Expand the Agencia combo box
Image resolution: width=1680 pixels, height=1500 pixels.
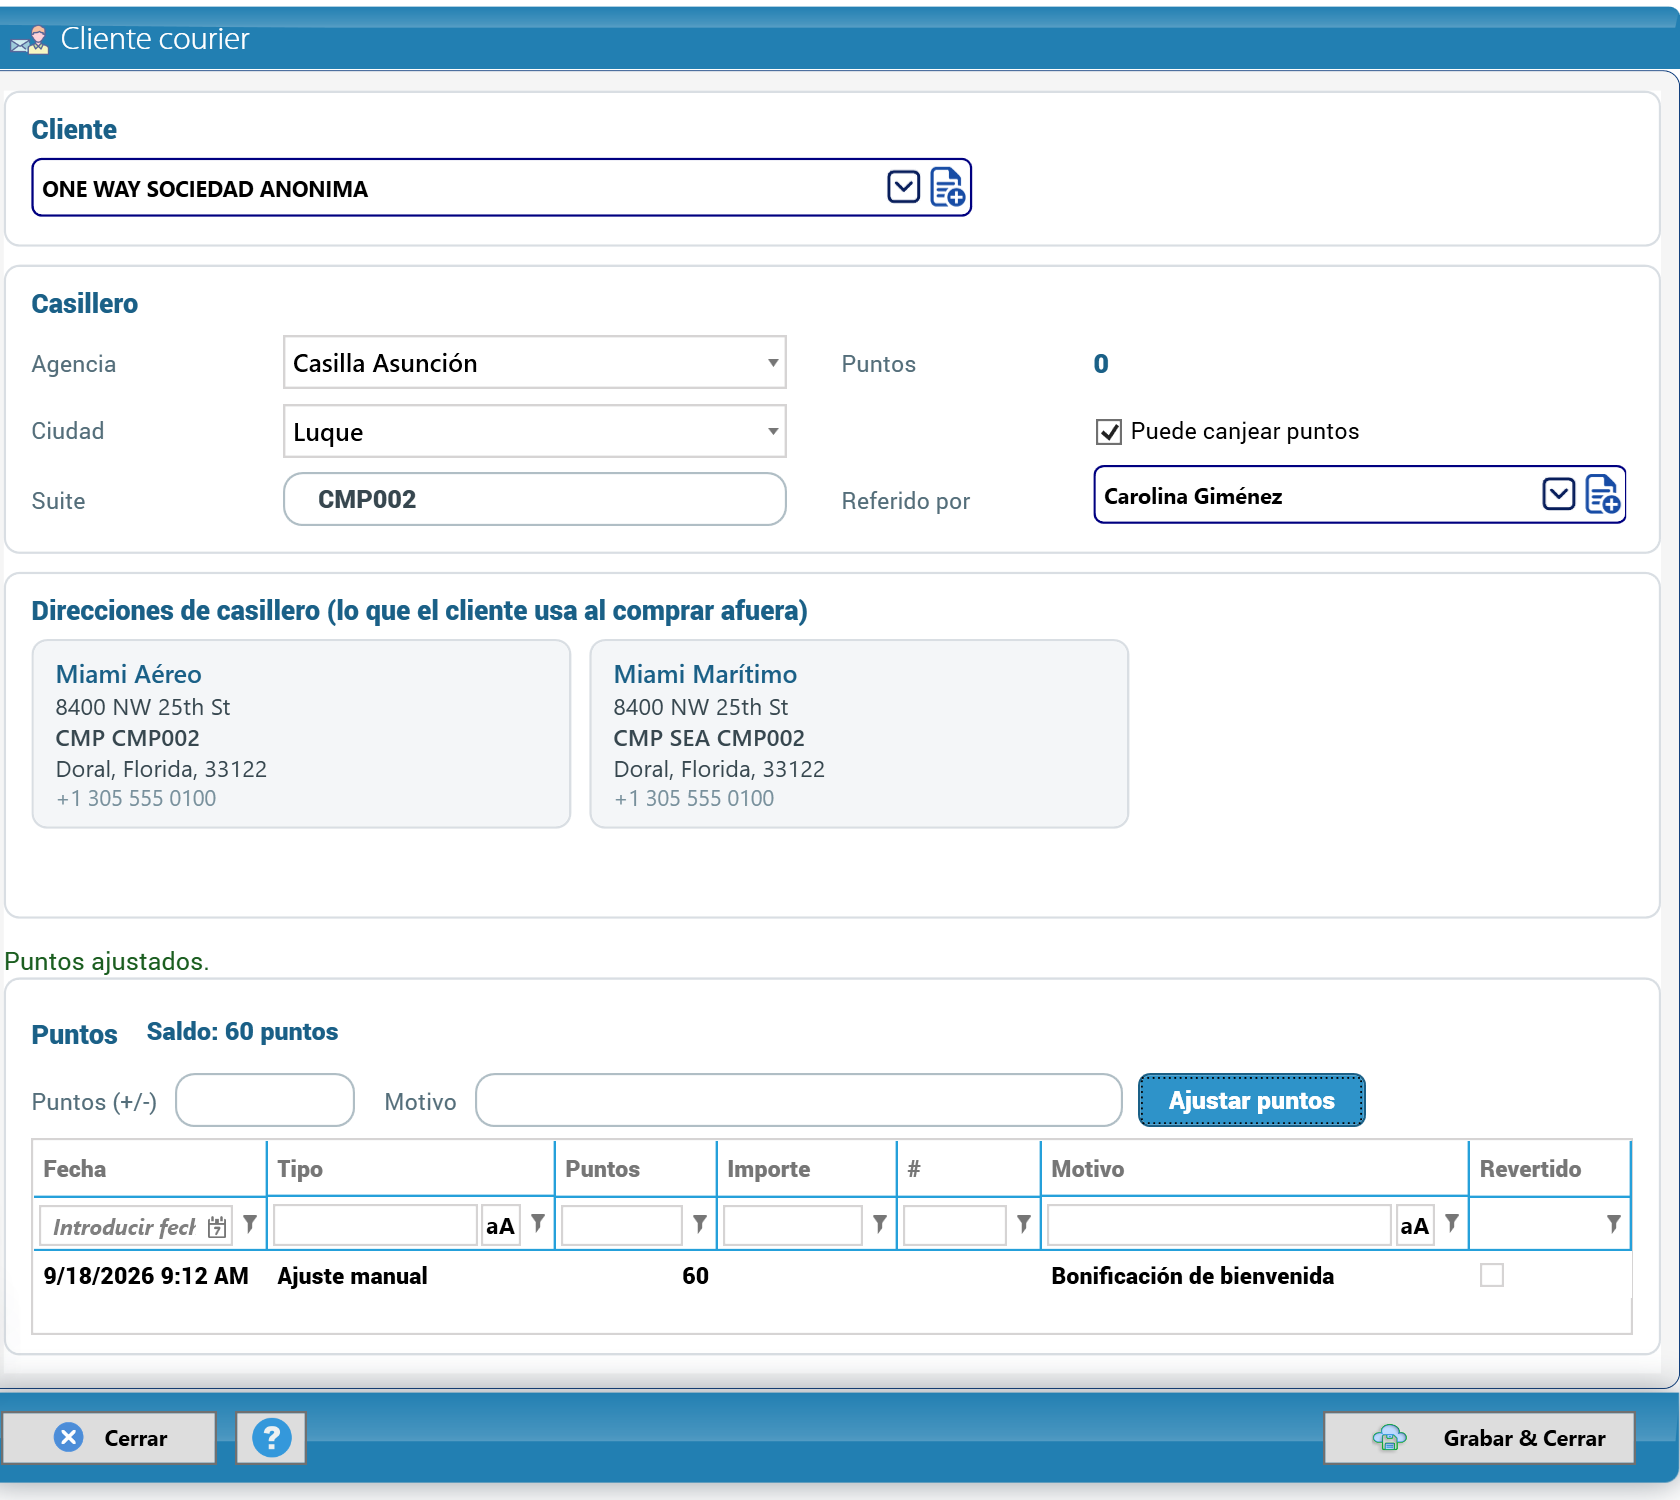click(772, 363)
